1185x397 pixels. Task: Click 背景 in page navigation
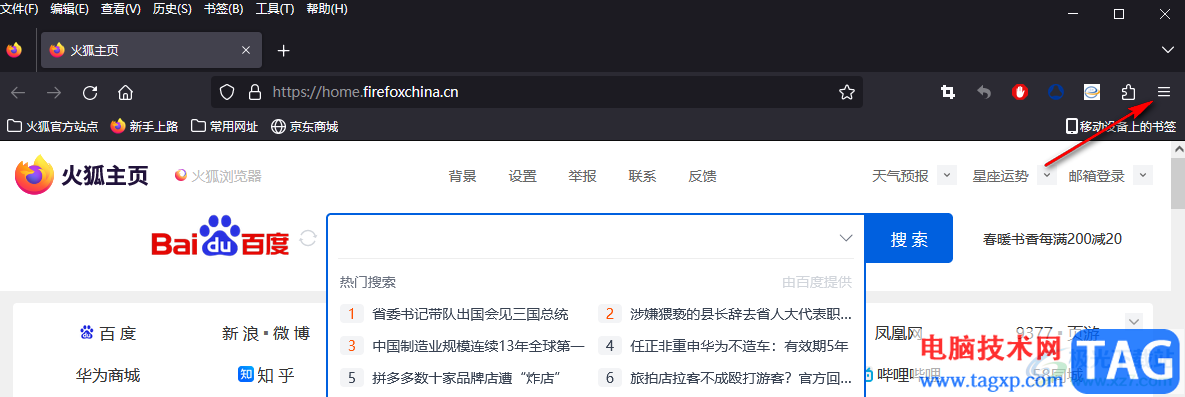(463, 176)
